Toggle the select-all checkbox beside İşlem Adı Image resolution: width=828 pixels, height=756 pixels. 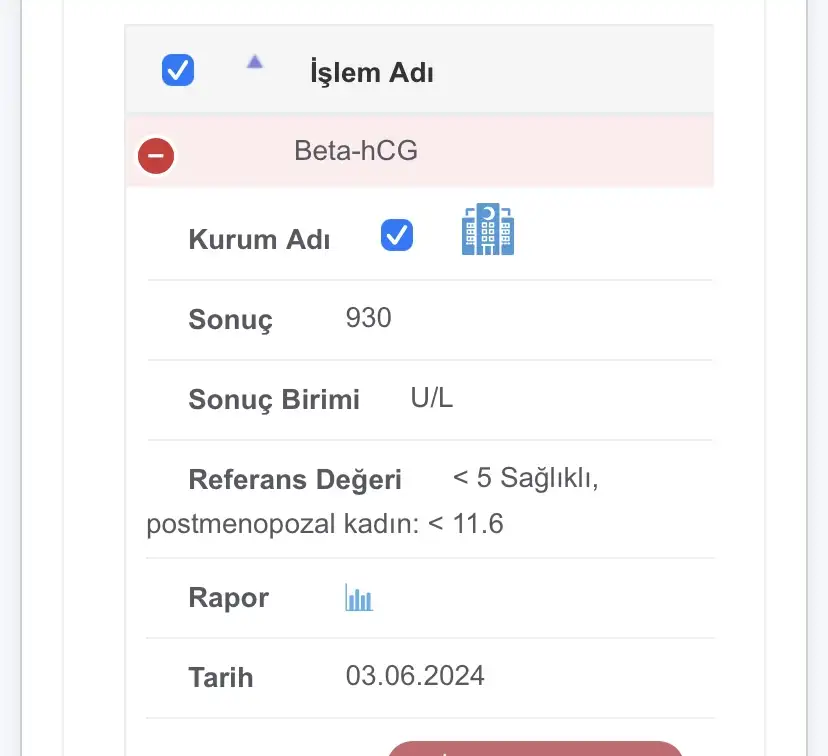178,70
